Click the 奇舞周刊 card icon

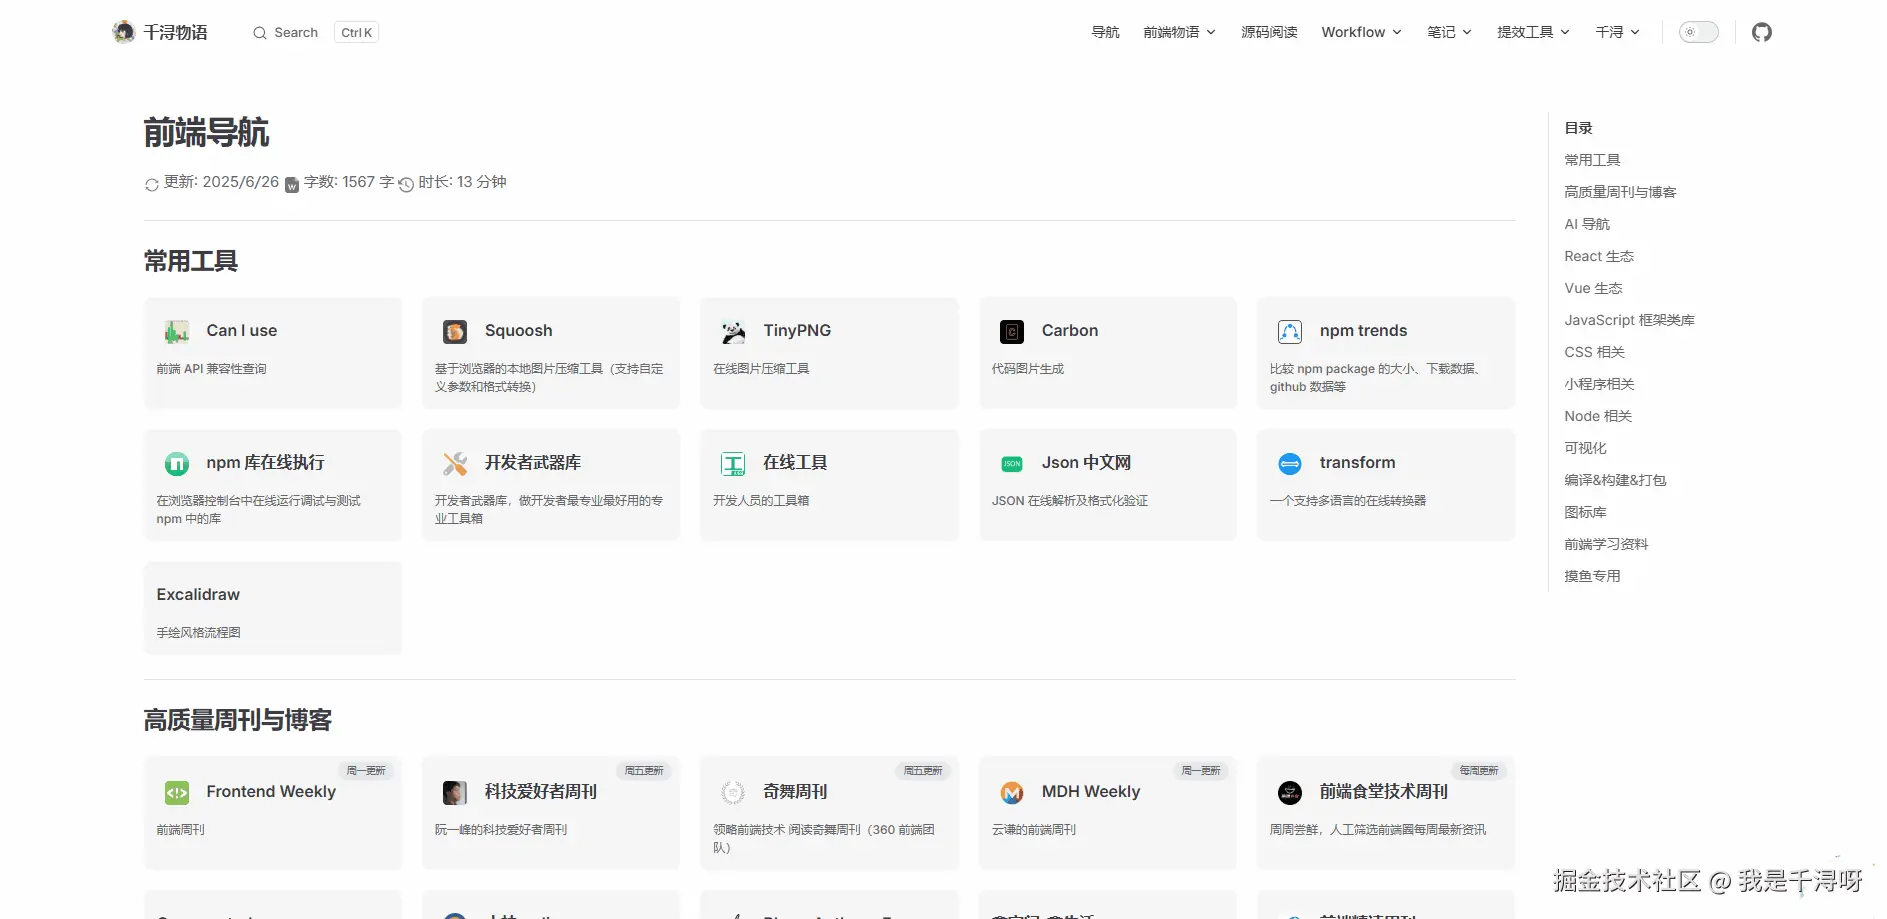point(733,792)
